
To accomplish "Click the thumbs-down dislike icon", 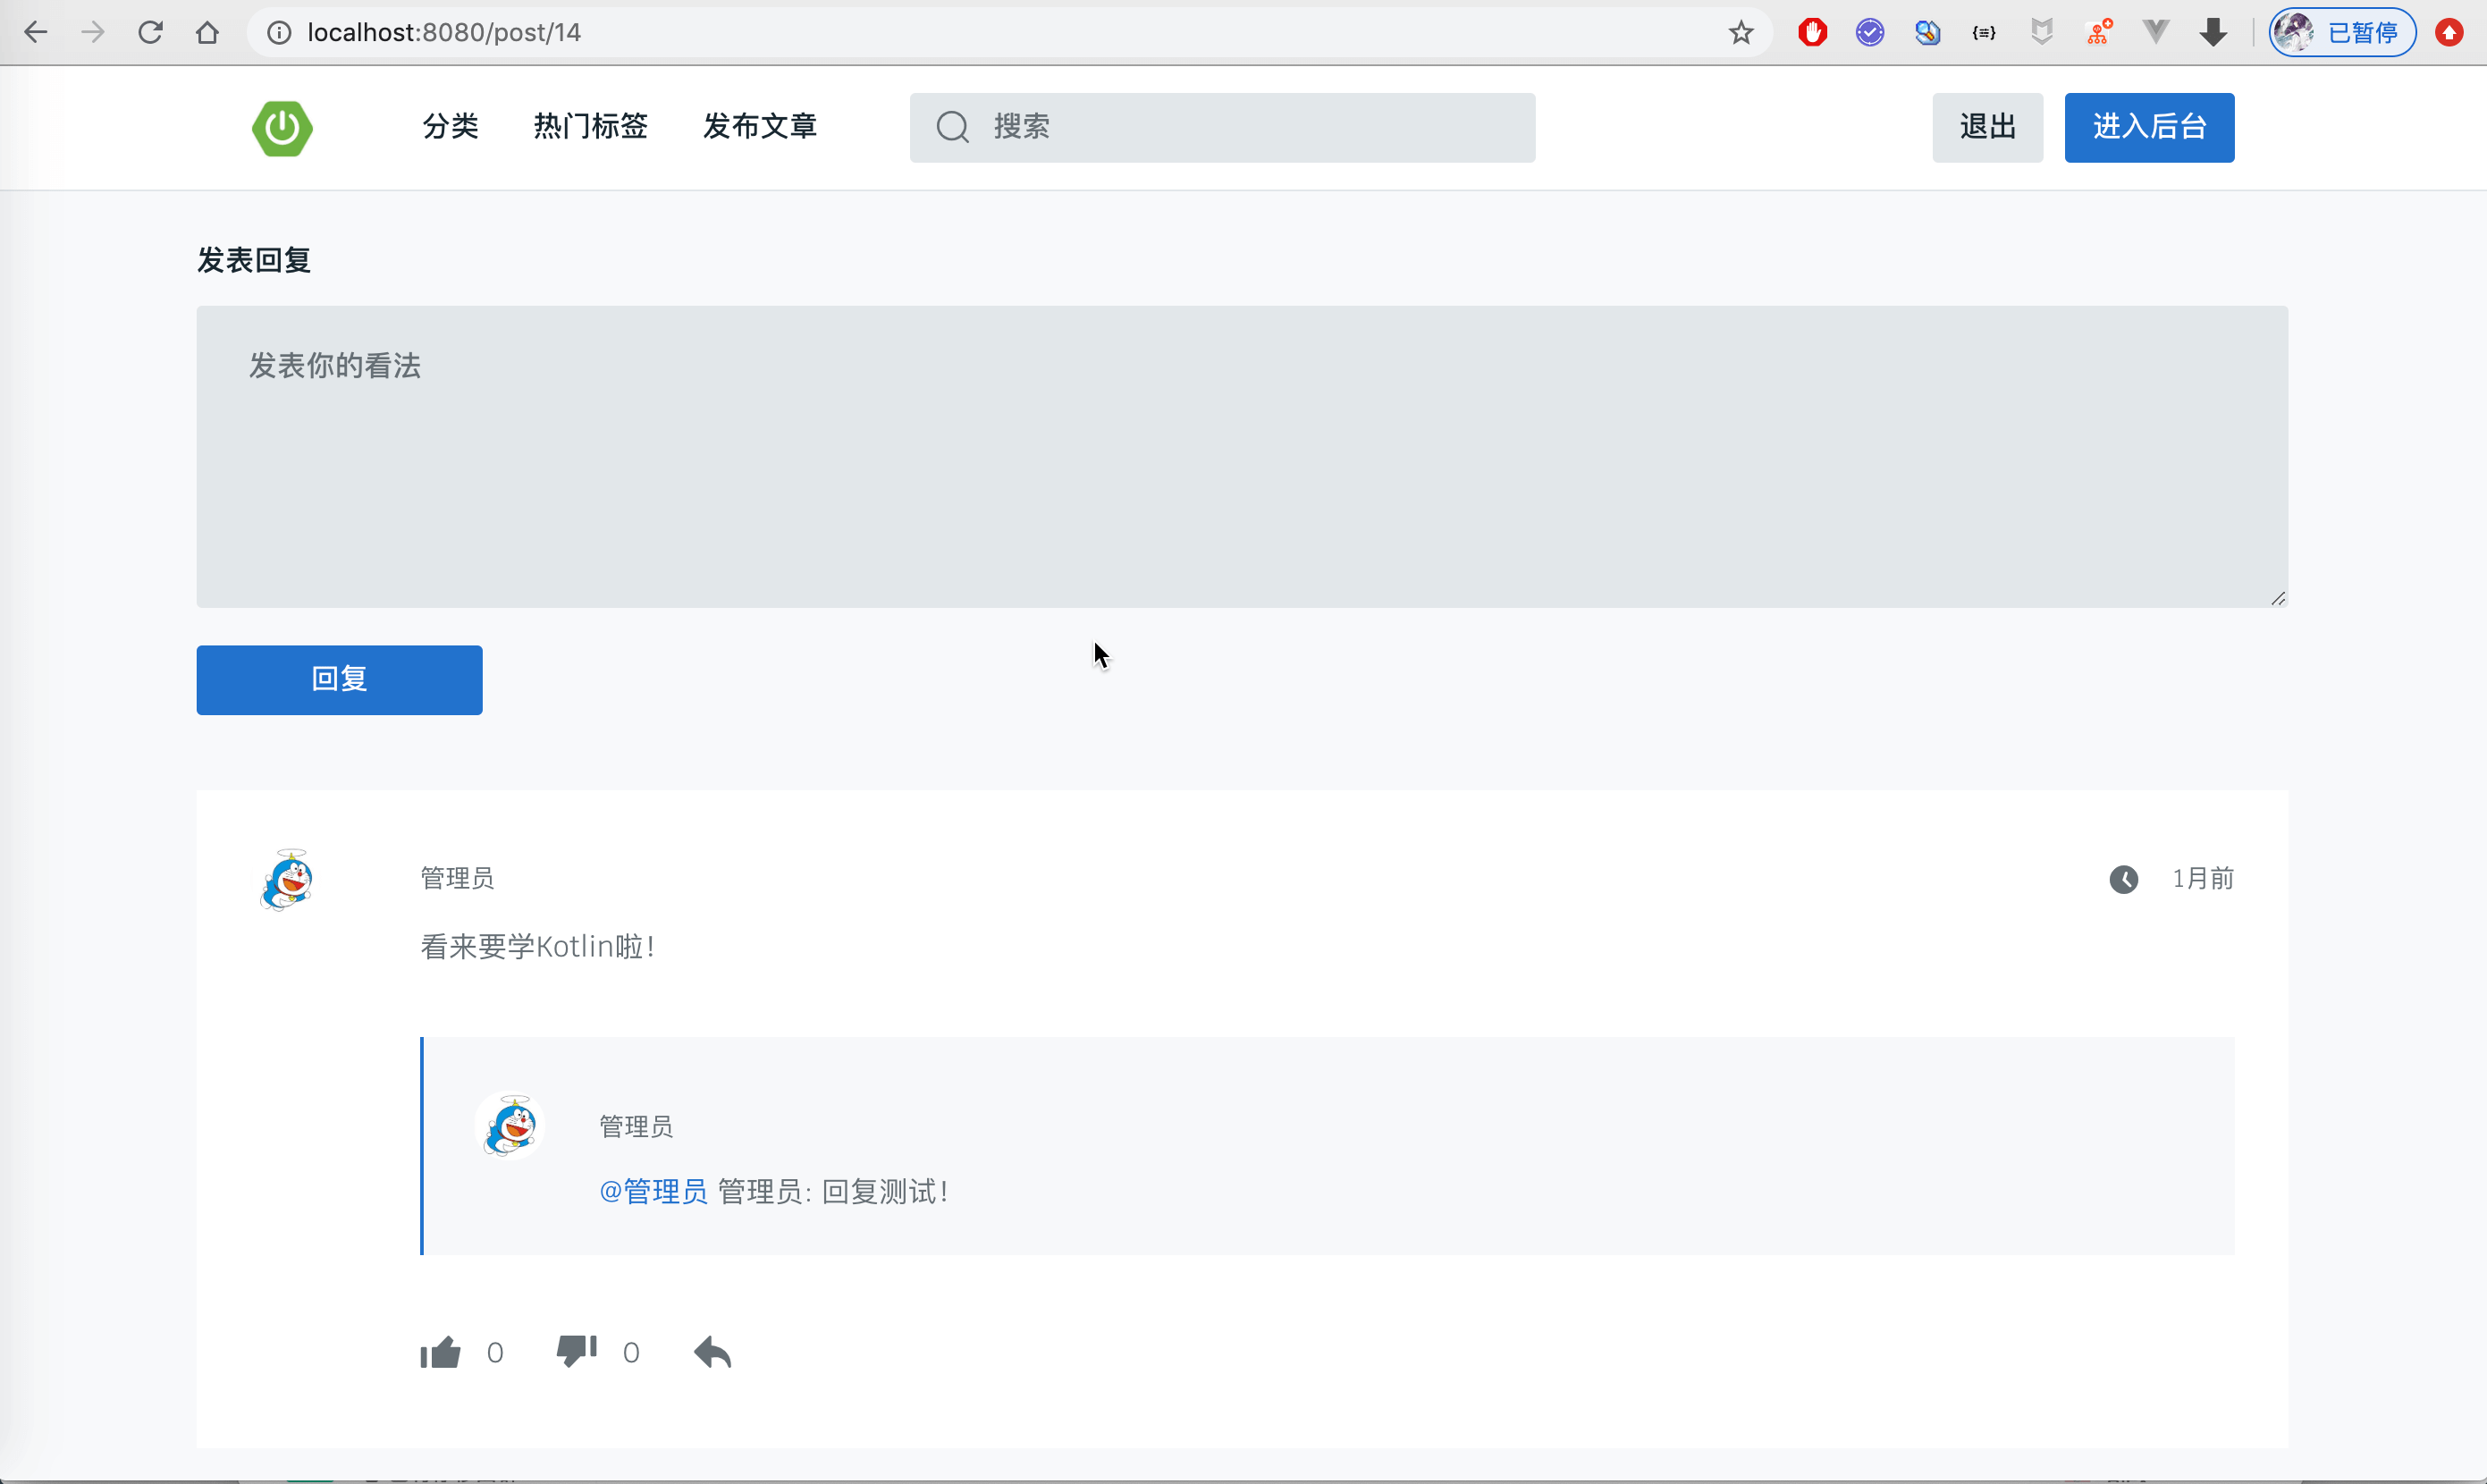I will coord(576,1351).
